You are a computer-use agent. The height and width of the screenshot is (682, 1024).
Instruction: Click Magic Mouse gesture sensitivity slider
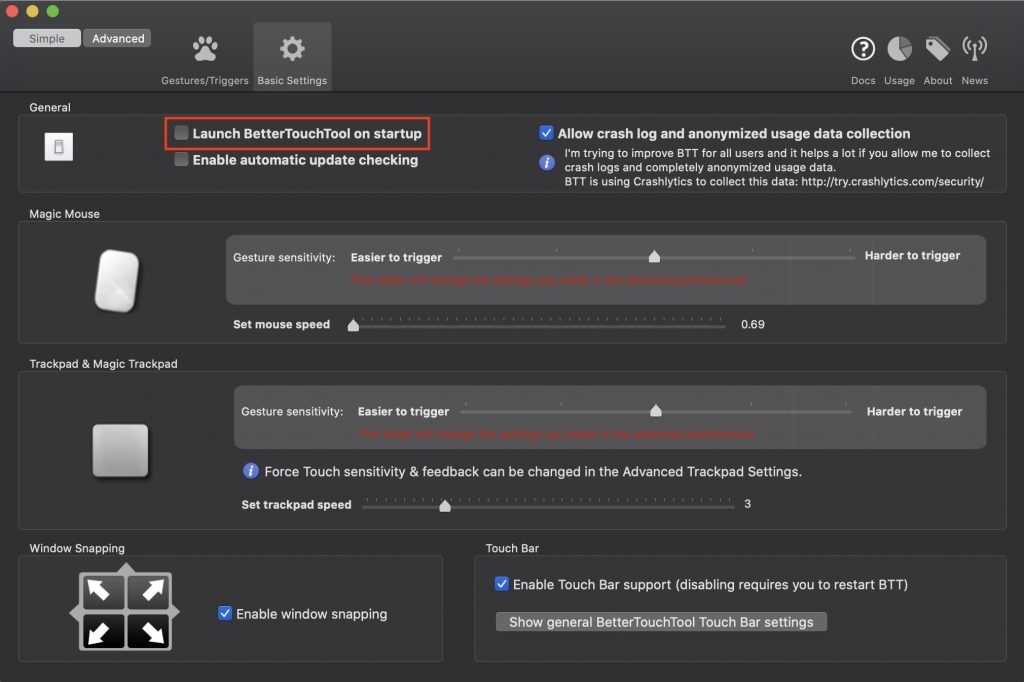[x=654, y=257]
